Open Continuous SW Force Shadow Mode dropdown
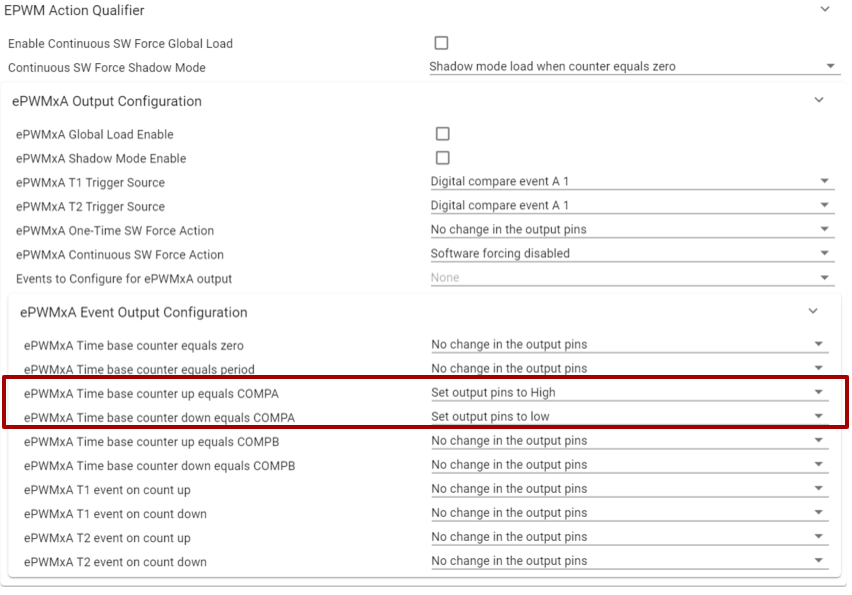This screenshot has width=852, height=595. pyautogui.click(x=632, y=67)
